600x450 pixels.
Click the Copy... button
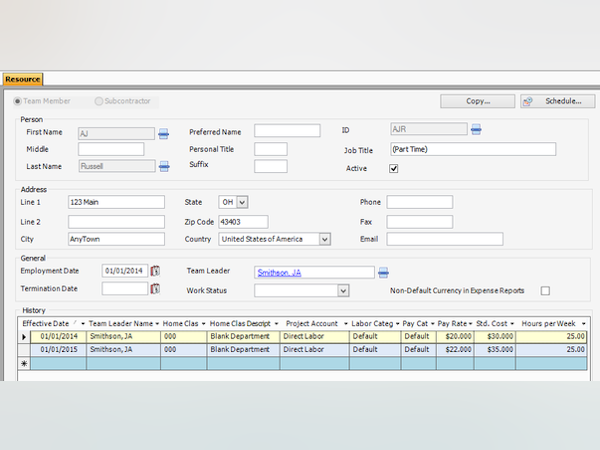[x=478, y=101]
